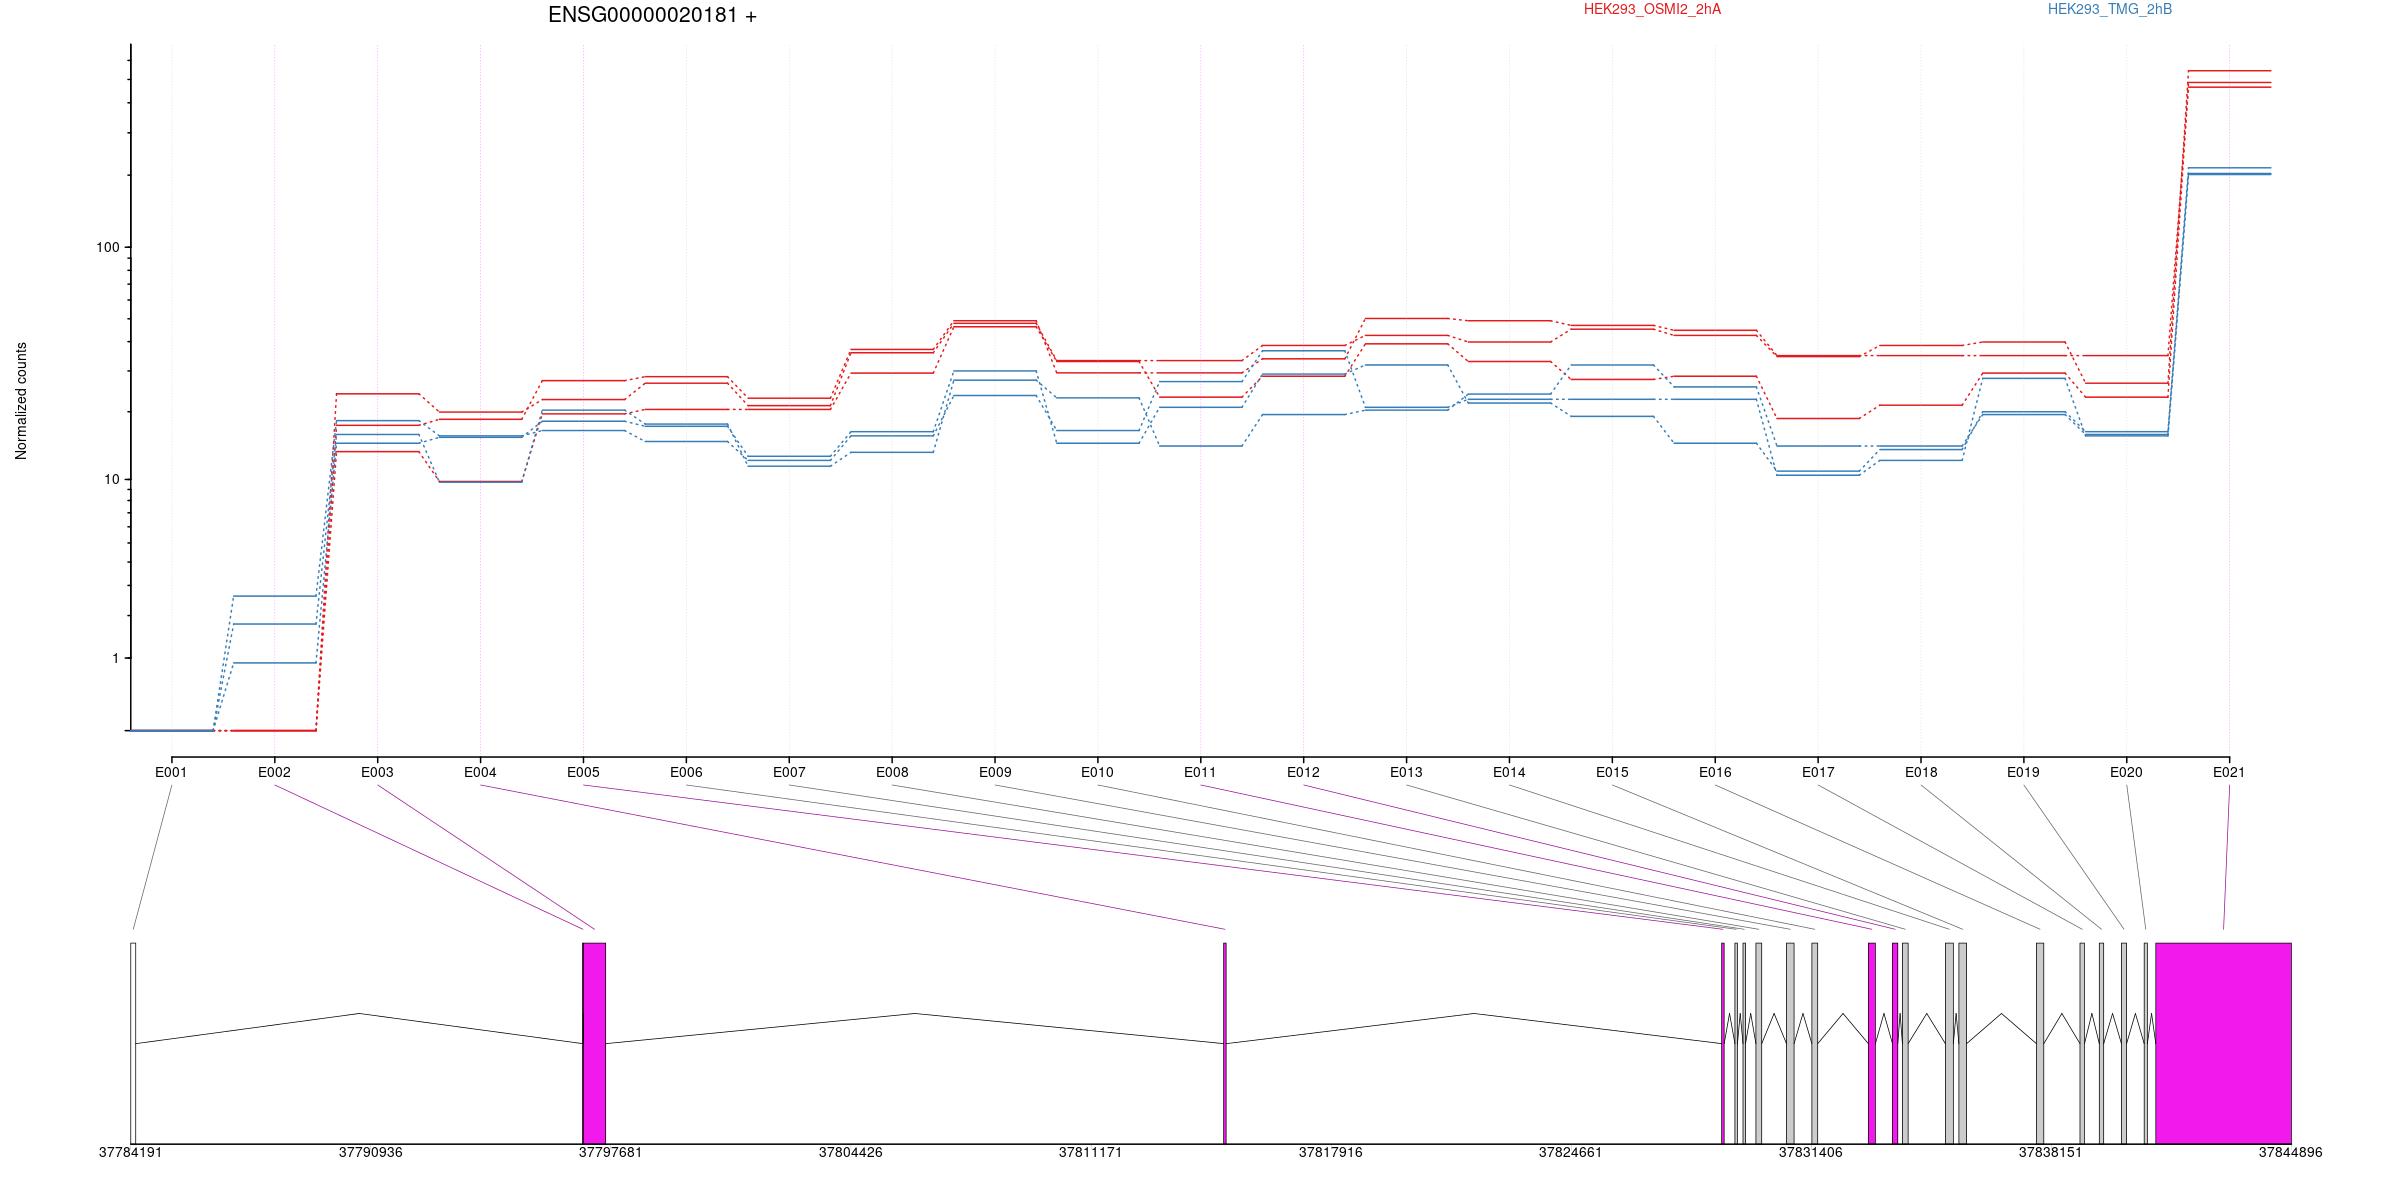Click the y-axis tick label 100
The image size is (2400, 1200).
tap(107, 248)
